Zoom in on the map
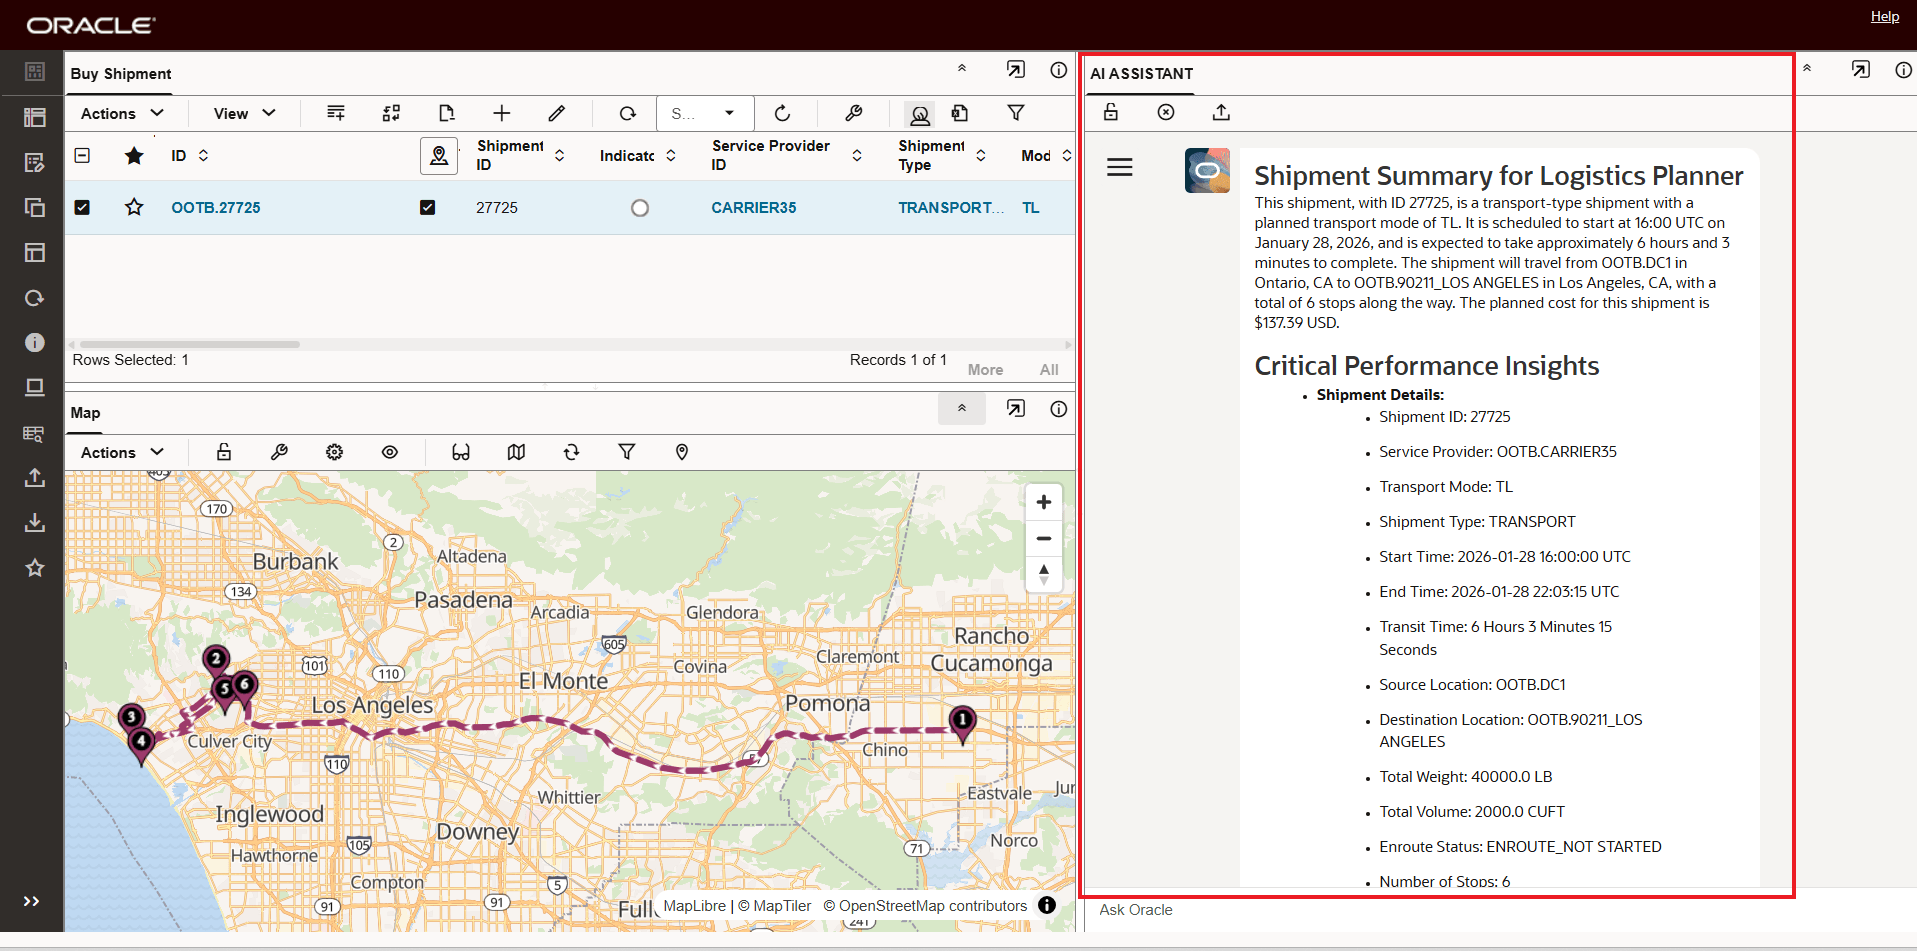1917x951 pixels. coord(1044,502)
